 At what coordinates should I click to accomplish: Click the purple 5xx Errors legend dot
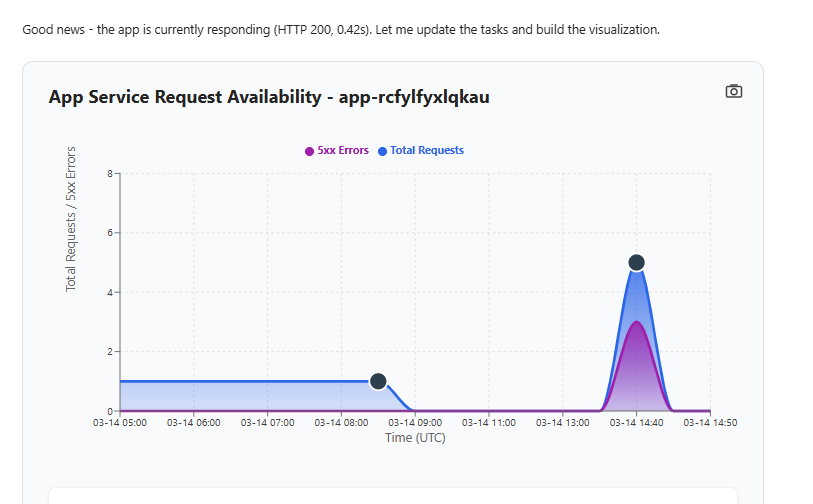309,151
